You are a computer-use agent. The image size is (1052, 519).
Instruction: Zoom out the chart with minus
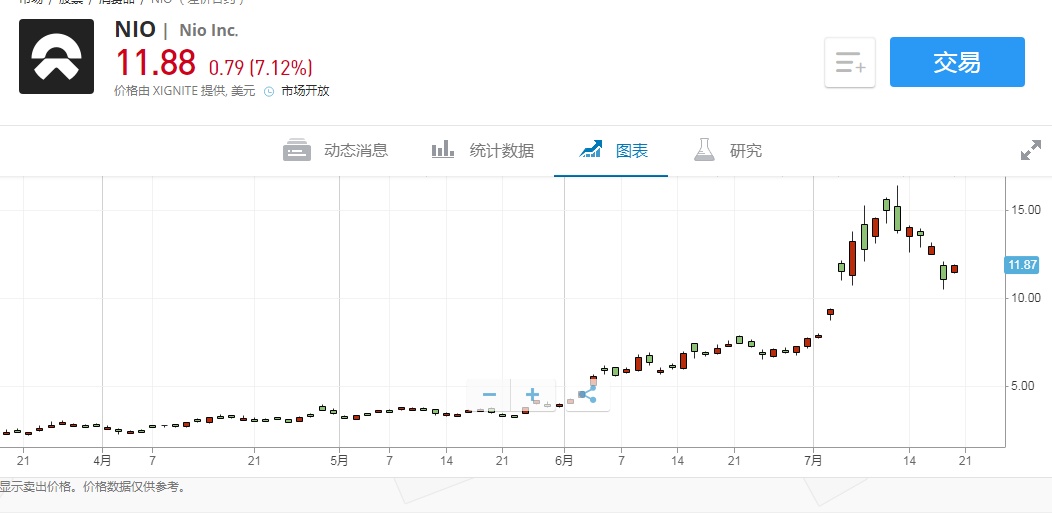click(489, 395)
